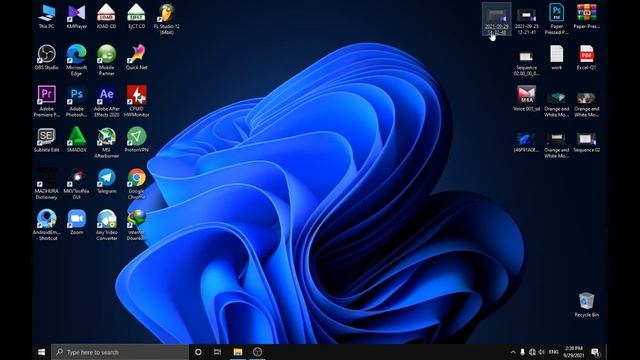640x360 pixels.
Task: Open the This PC desktop icon
Action: point(47,17)
